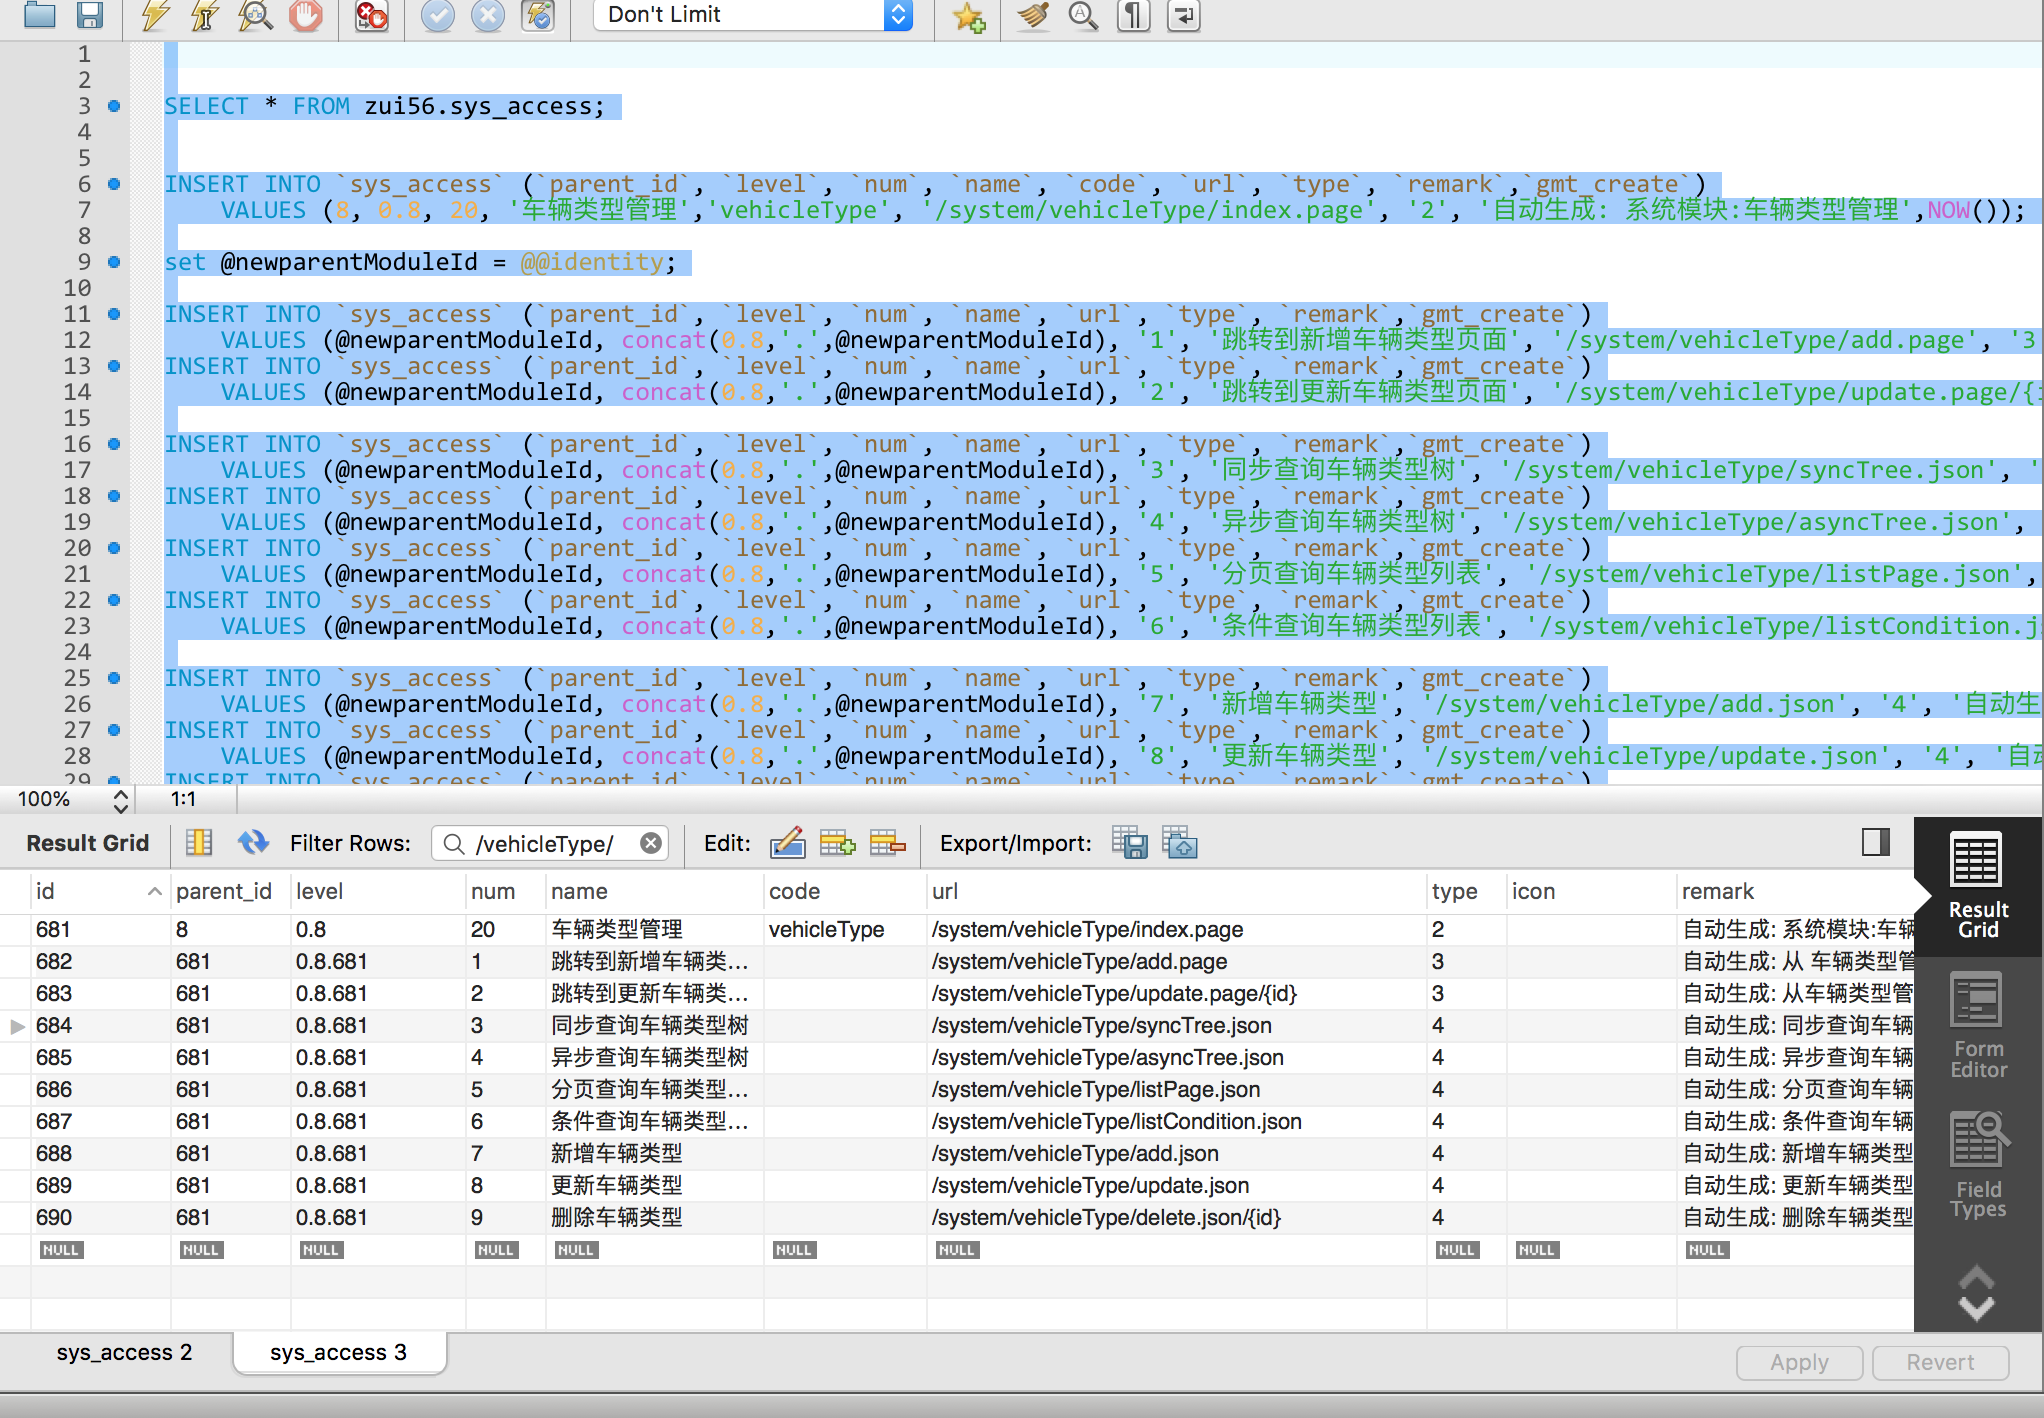Select the id 690 cell

[x=100, y=1217]
